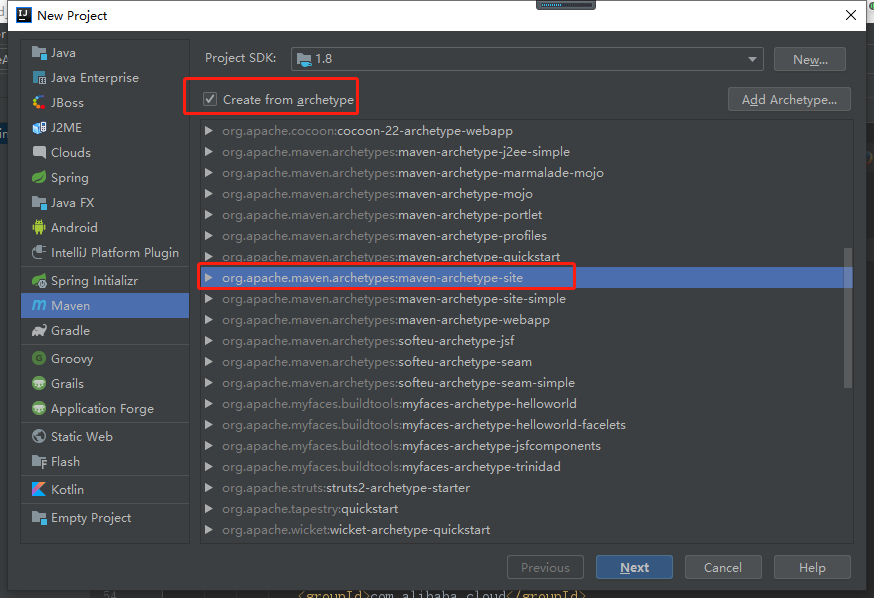
Task: Click the Cancel button
Action: tap(723, 567)
